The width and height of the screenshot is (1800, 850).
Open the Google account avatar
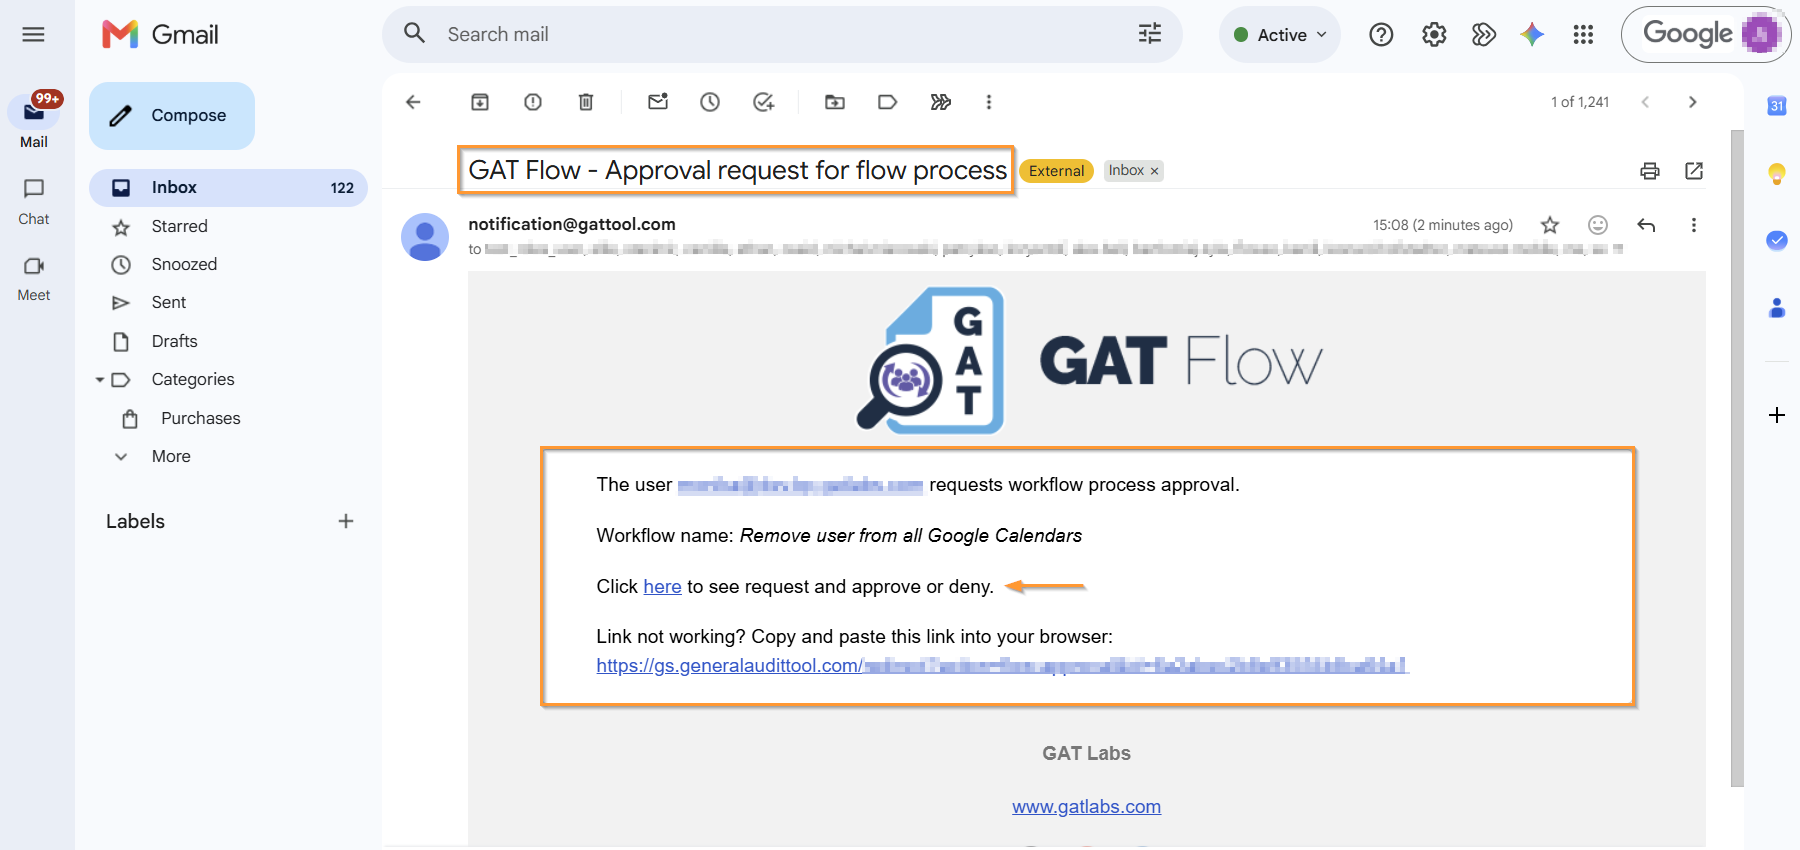click(x=1760, y=34)
